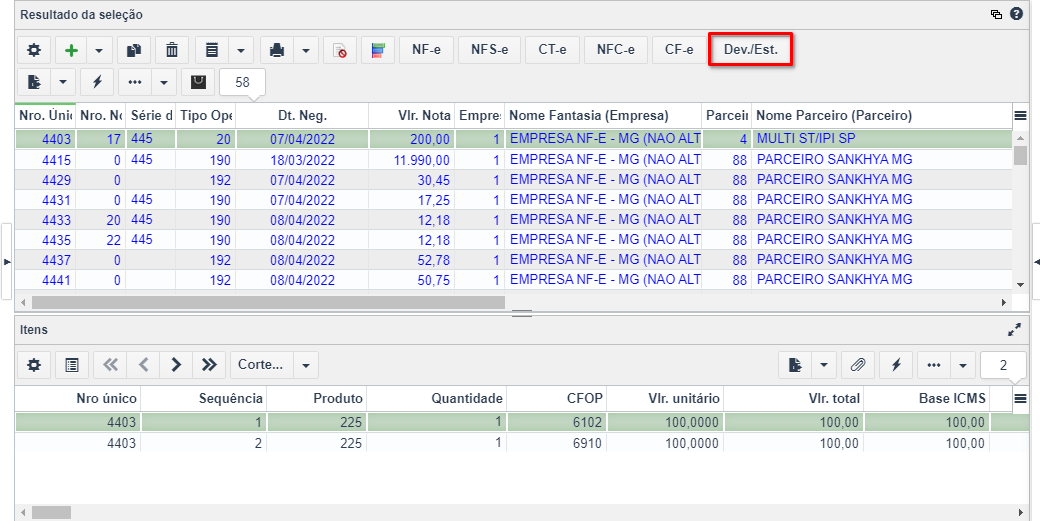Open column menu icon of Itens grid

click(x=1020, y=398)
